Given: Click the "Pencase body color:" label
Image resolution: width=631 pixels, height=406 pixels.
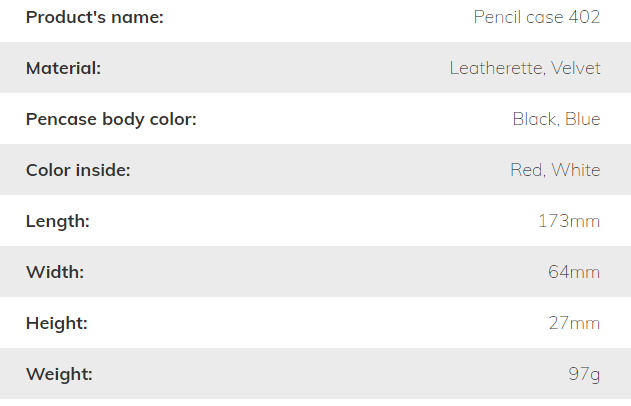Looking at the screenshot, I should pos(111,119).
